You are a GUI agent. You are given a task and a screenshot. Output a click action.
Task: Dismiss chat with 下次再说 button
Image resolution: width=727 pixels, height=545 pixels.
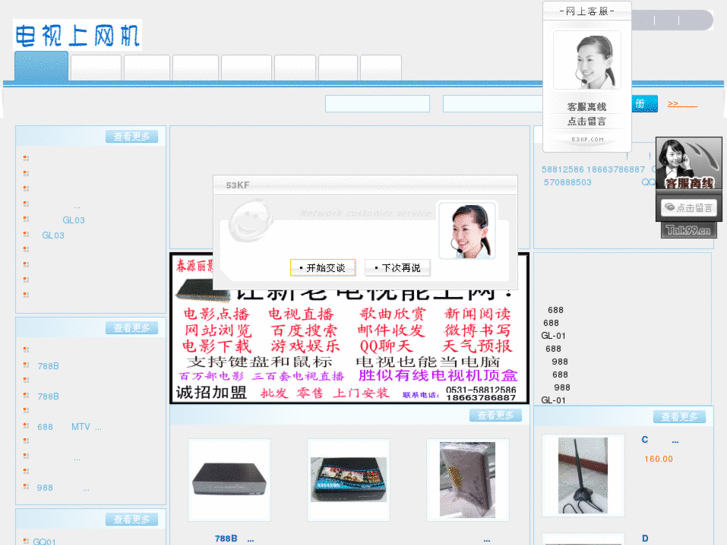(397, 268)
